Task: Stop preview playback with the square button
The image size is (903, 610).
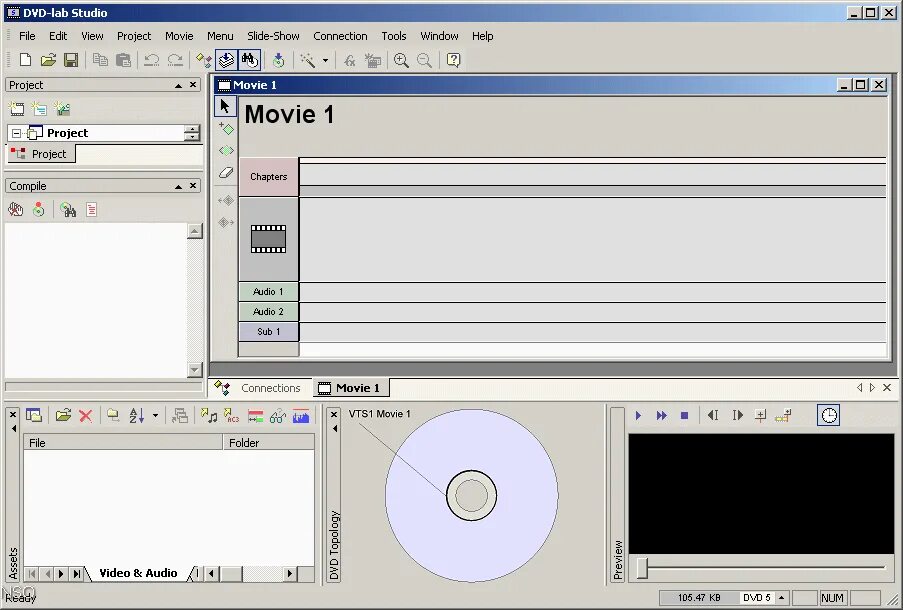Action: pos(684,415)
